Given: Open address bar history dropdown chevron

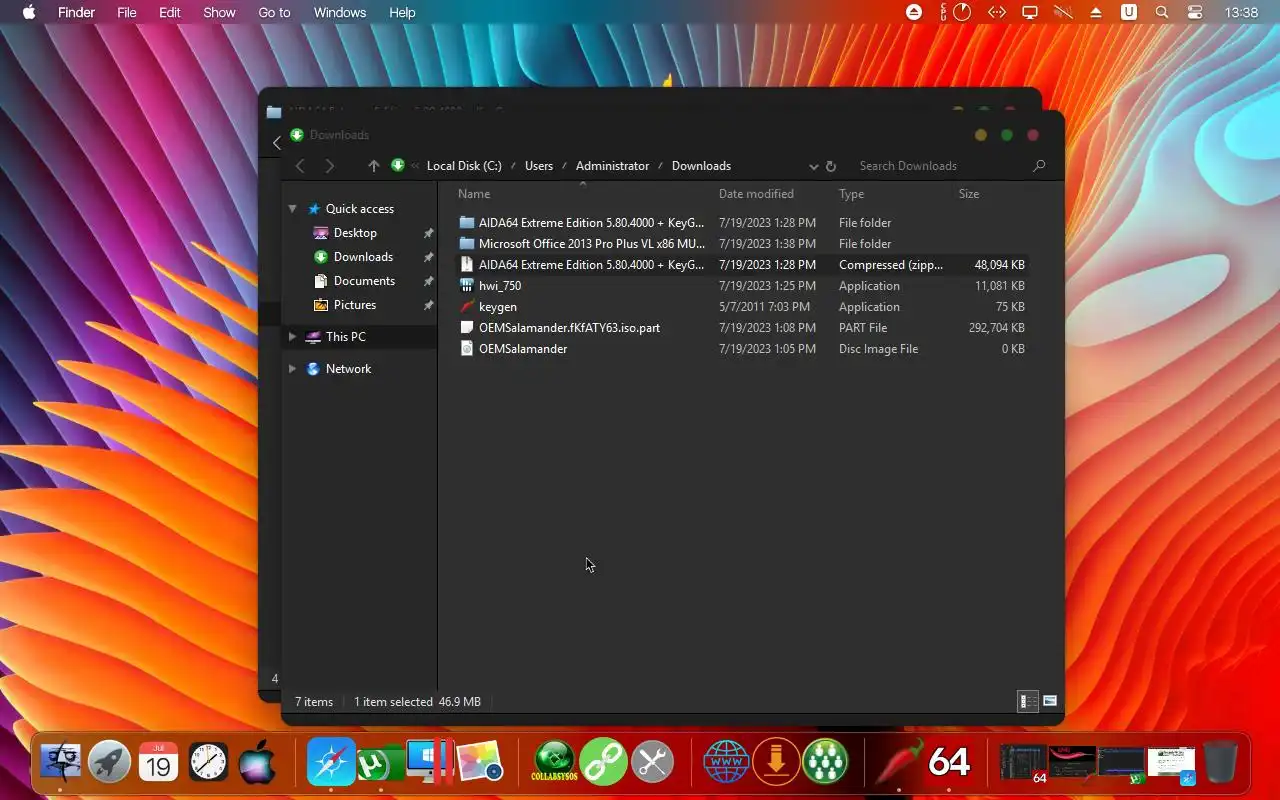Looking at the screenshot, I should [x=814, y=166].
